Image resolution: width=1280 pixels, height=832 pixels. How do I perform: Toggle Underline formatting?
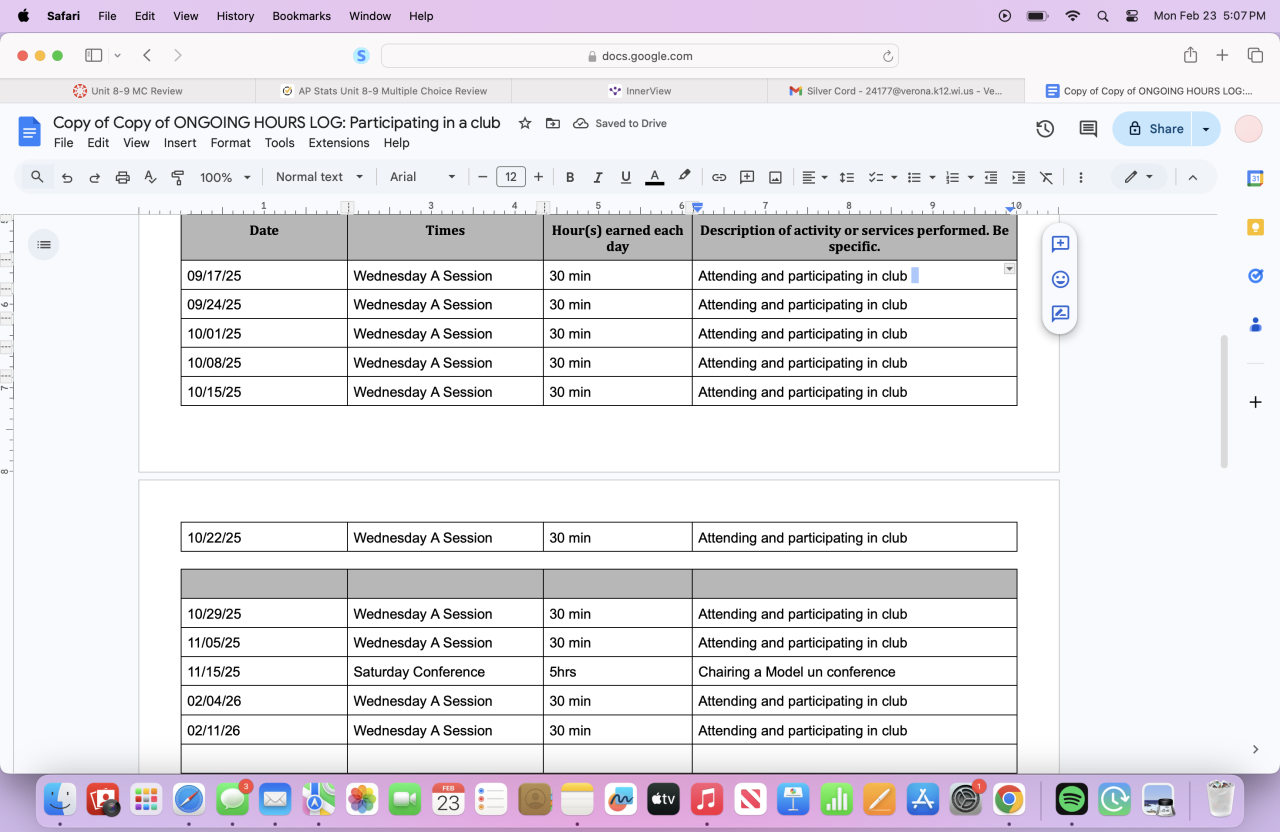pyautogui.click(x=626, y=177)
